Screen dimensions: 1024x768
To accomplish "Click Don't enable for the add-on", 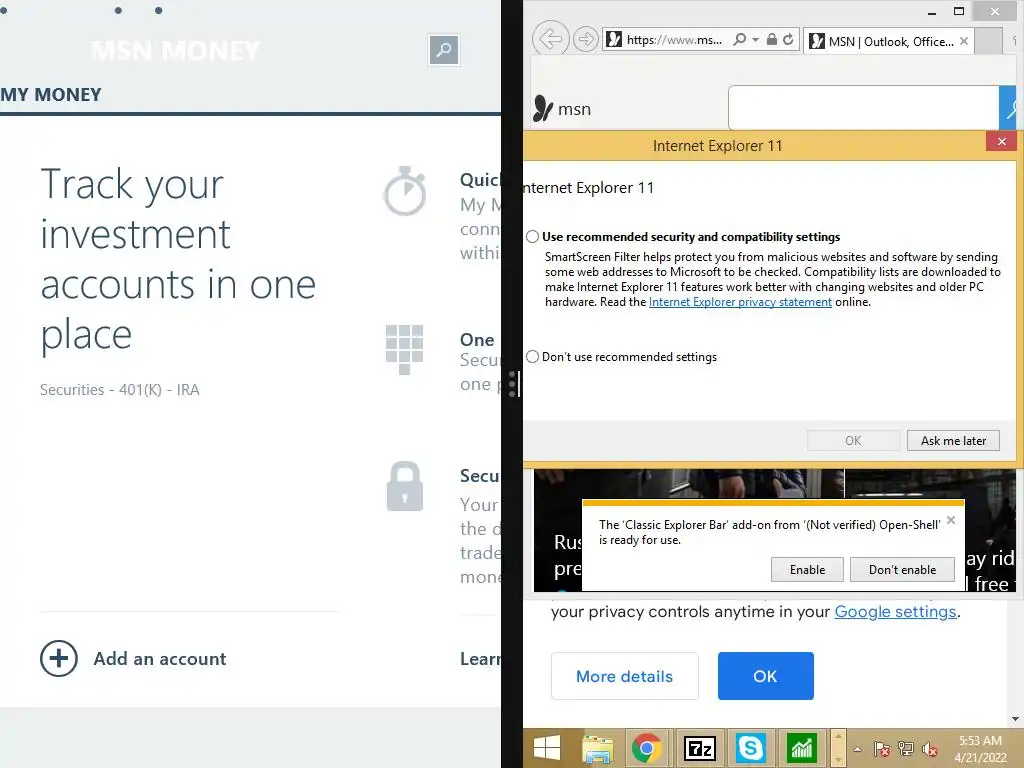I will point(902,569).
